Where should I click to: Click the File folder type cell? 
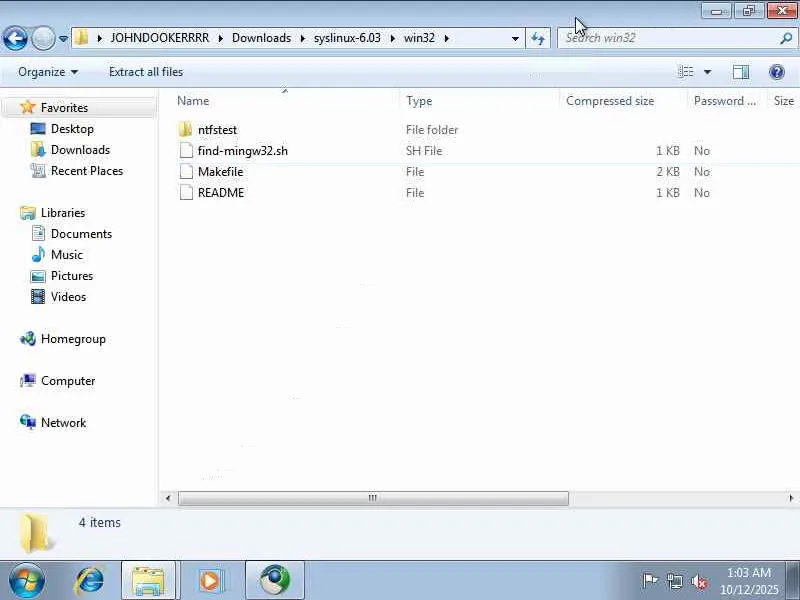432,130
